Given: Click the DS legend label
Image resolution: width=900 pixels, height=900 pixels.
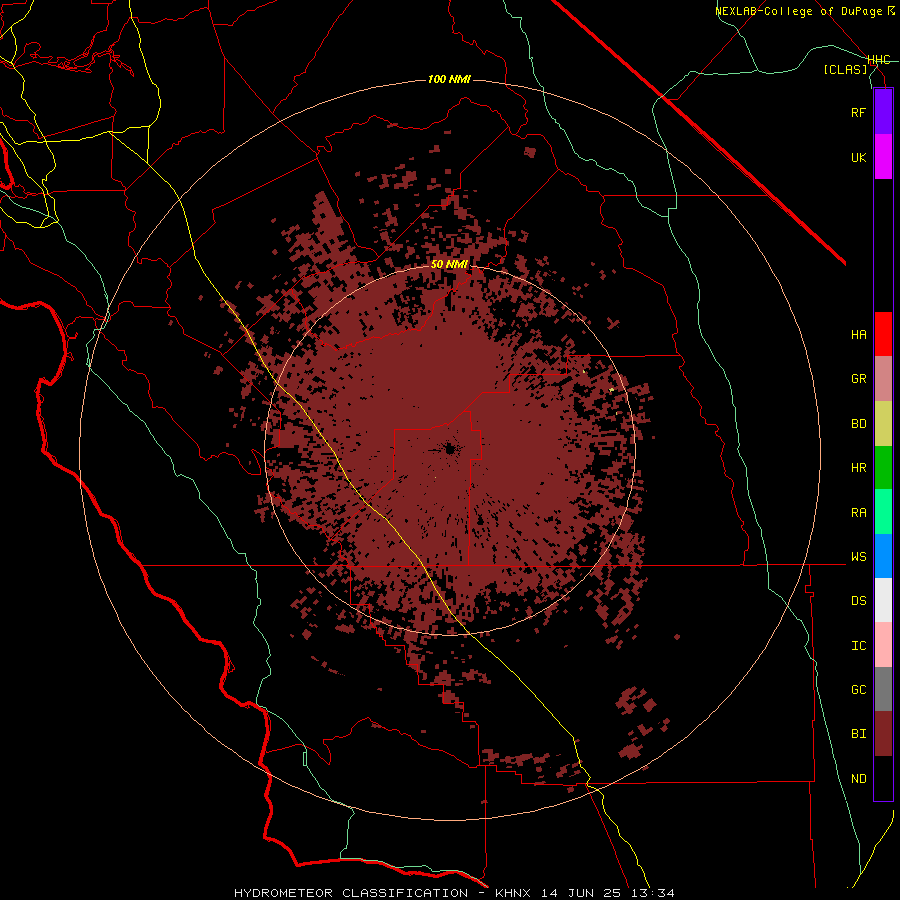Looking at the screenshot, I should tap(858, 601).
